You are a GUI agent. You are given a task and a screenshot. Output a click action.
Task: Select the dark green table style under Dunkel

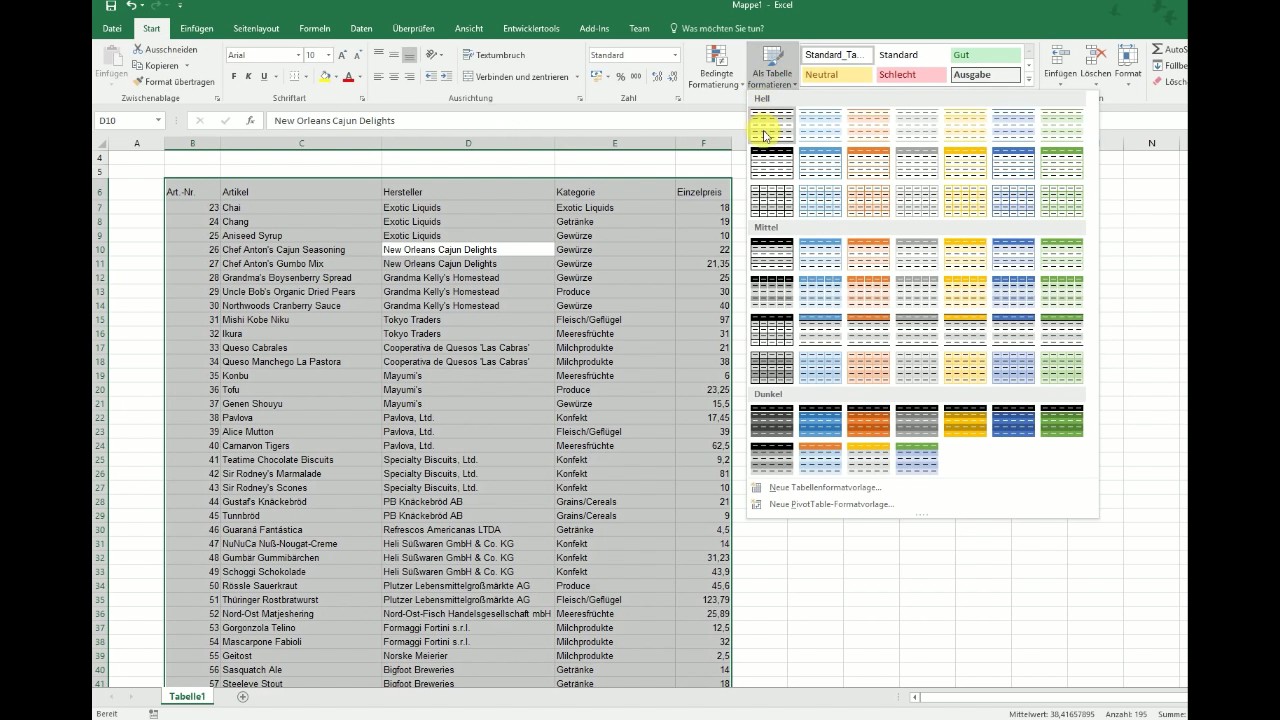pyautogui.click(x=1062, y=421)
